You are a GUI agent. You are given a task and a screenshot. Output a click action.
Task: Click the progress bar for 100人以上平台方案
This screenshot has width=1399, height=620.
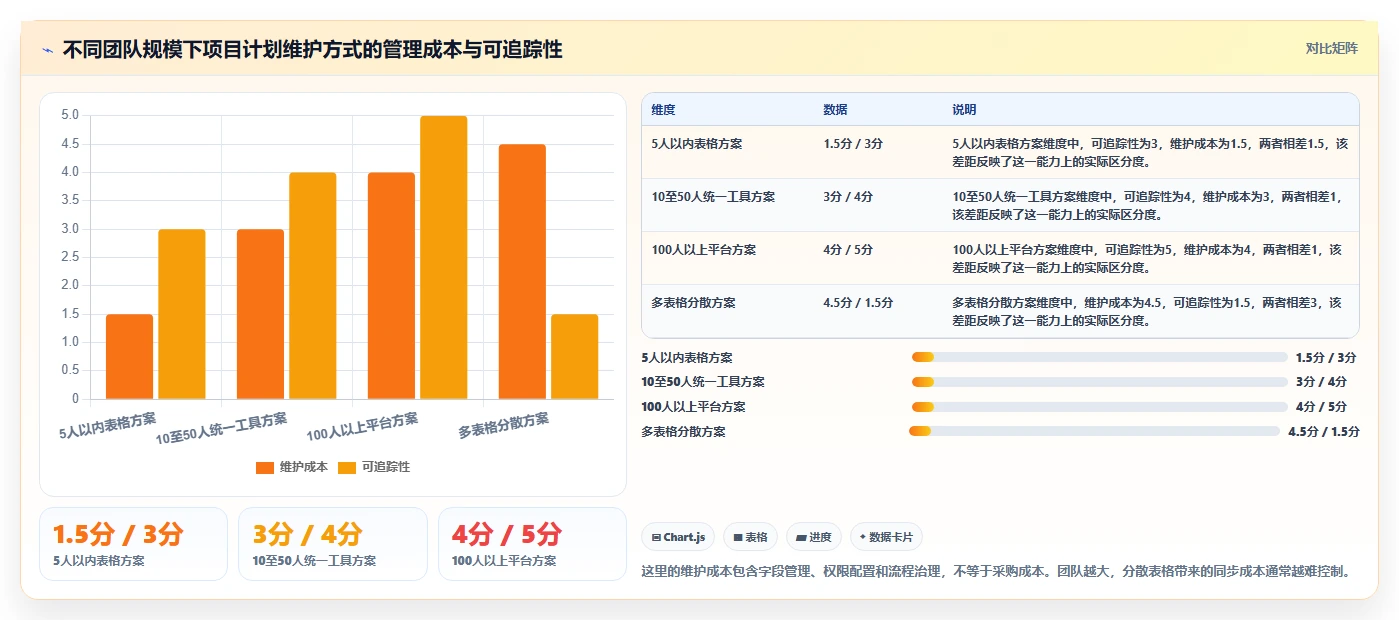1099,407
